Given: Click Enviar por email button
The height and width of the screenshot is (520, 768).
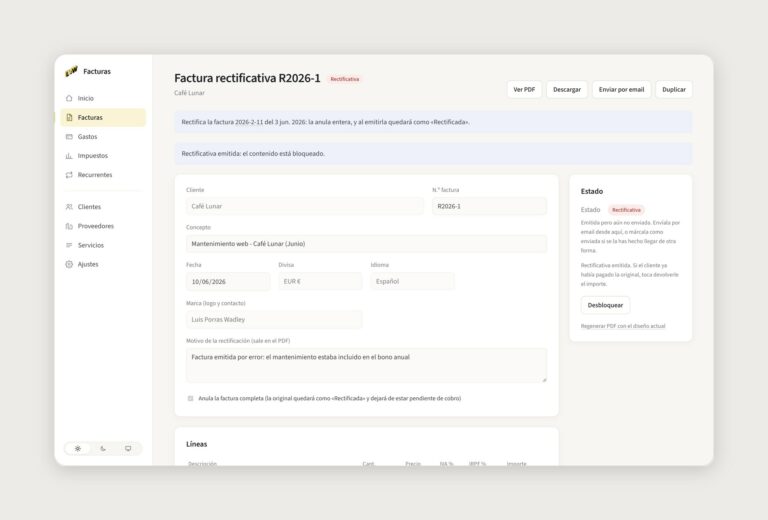Looking at the screenshot, I should click(x=621, y=90).
